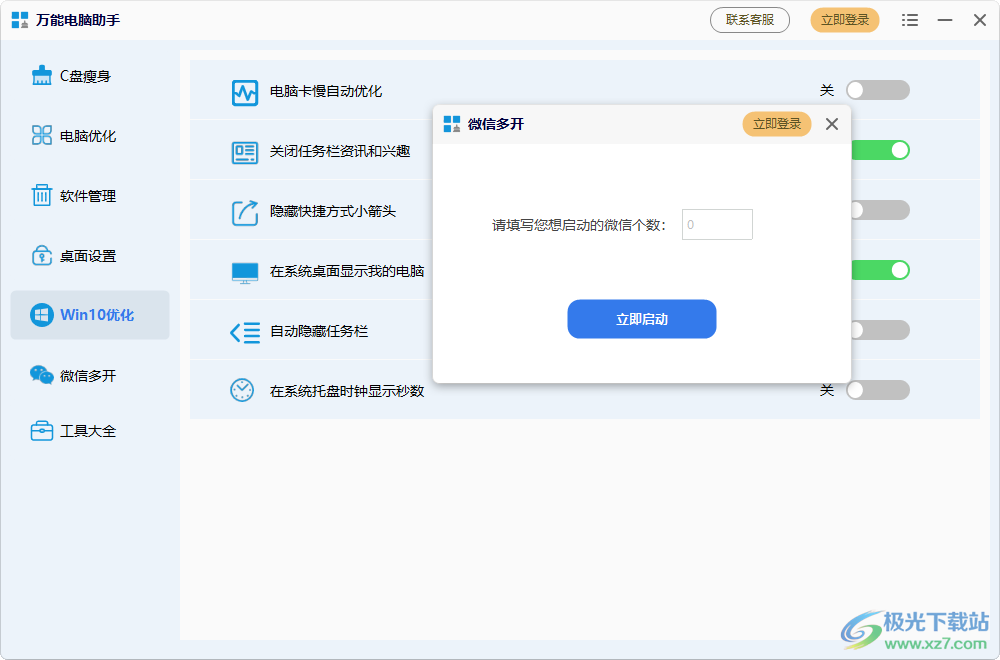This screenshot has height=660, width=1000.
Task: Switch to the Win10优化 section
Action: (x=90, y=315)
